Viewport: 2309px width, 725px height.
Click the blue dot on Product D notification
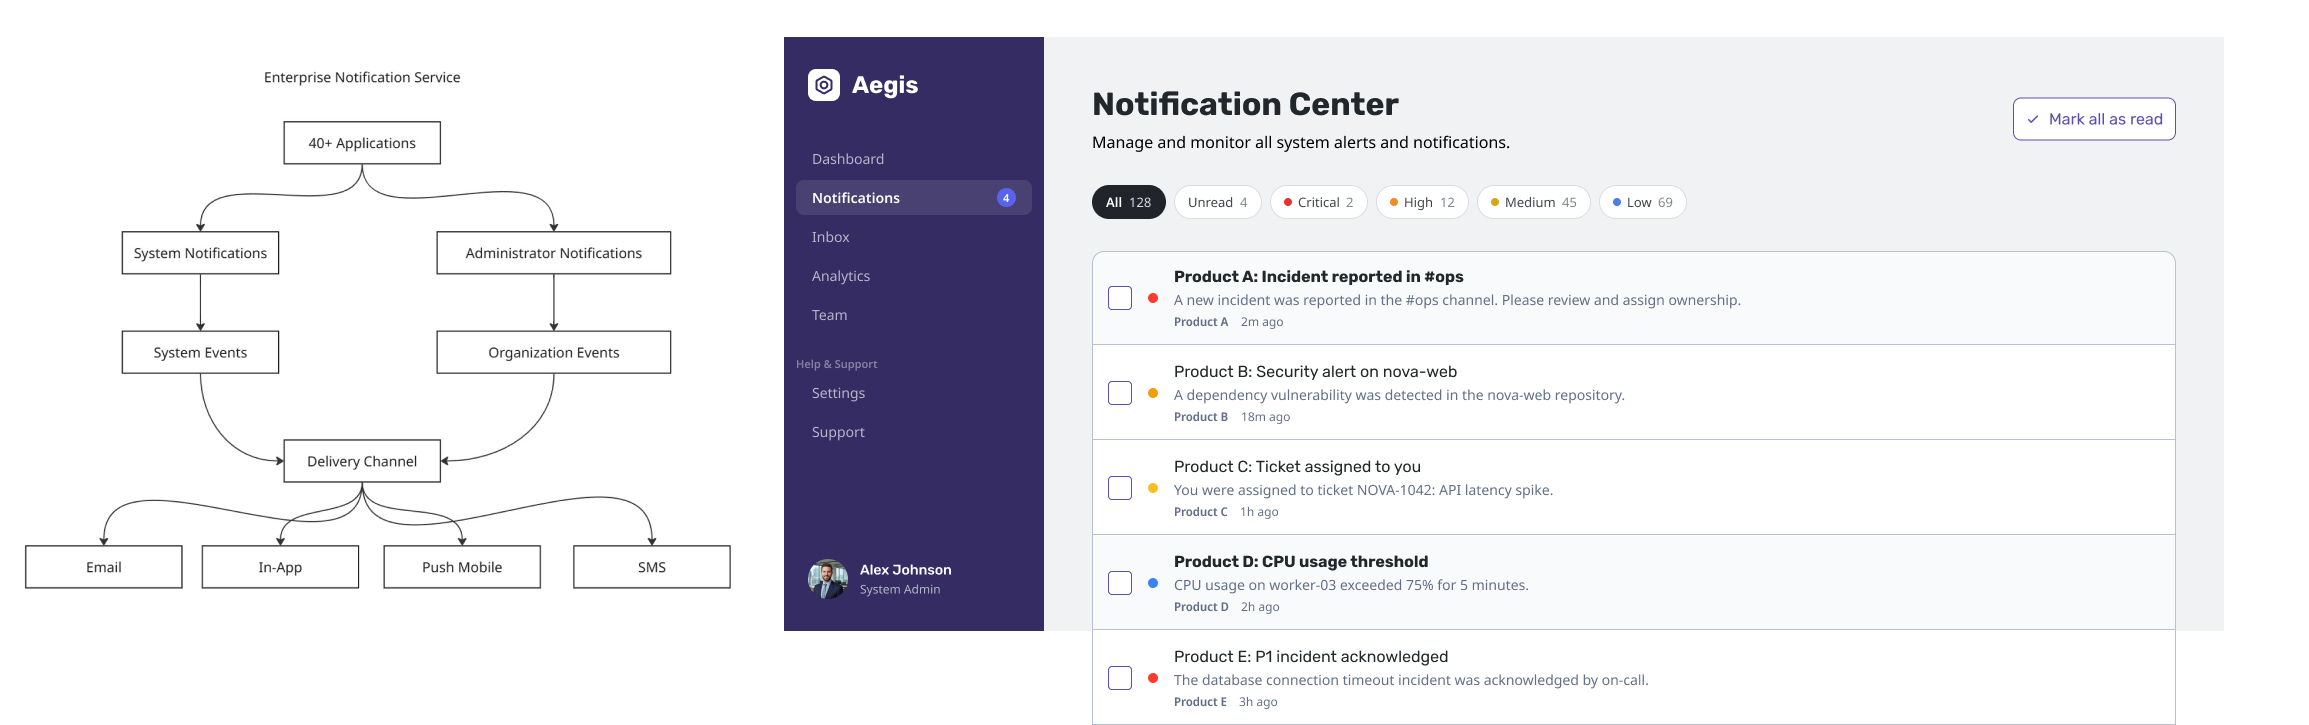coord(1153,583)
